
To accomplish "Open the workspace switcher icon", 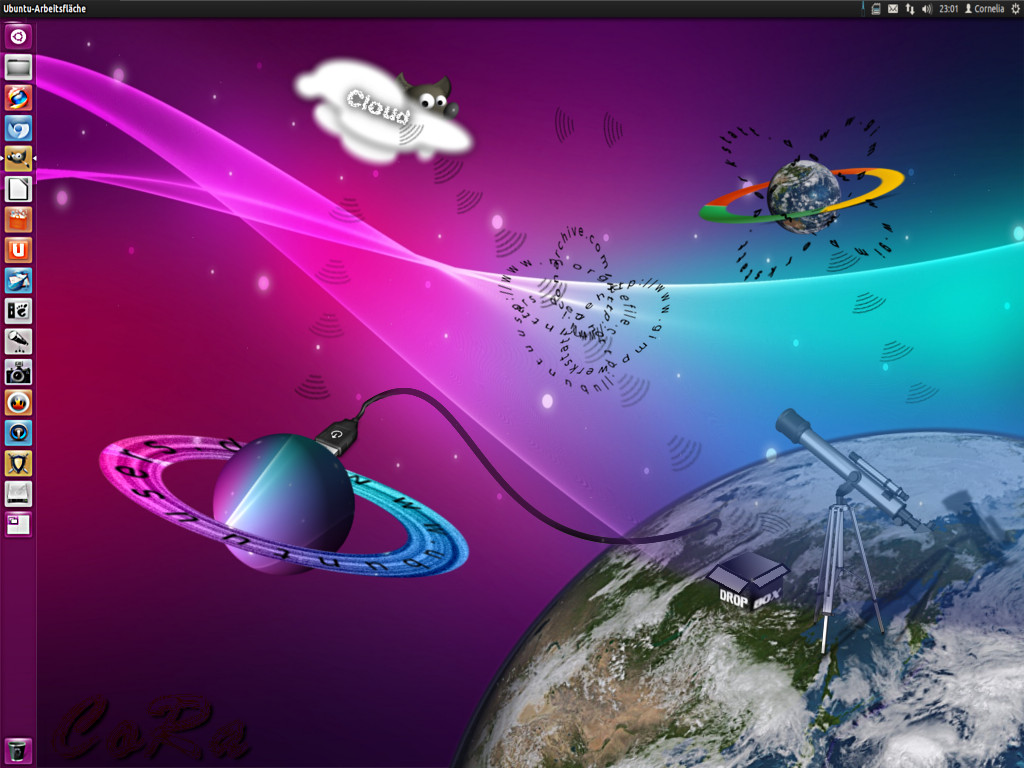I will click(x=18, y=524).
